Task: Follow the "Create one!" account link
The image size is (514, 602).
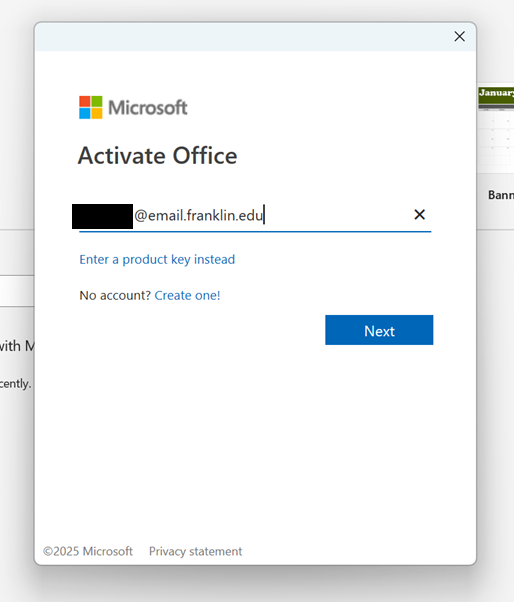Action: pos(187,295)
